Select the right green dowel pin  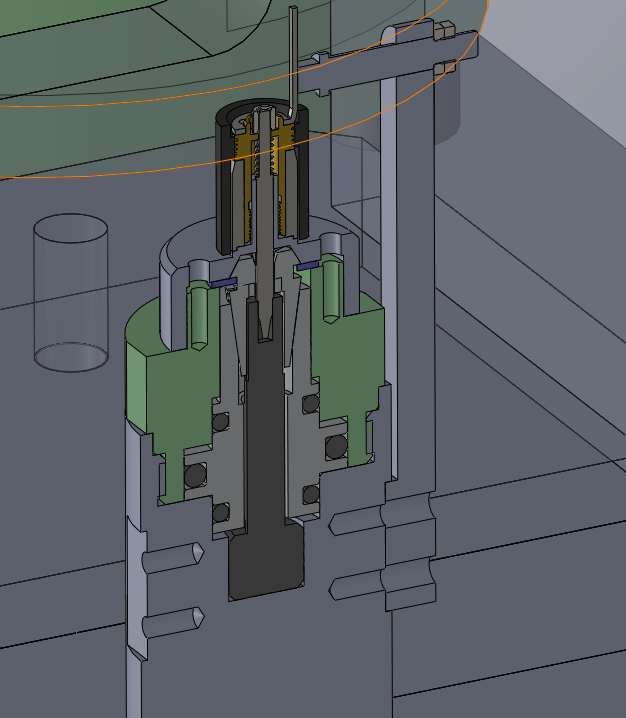click(332, 289)
